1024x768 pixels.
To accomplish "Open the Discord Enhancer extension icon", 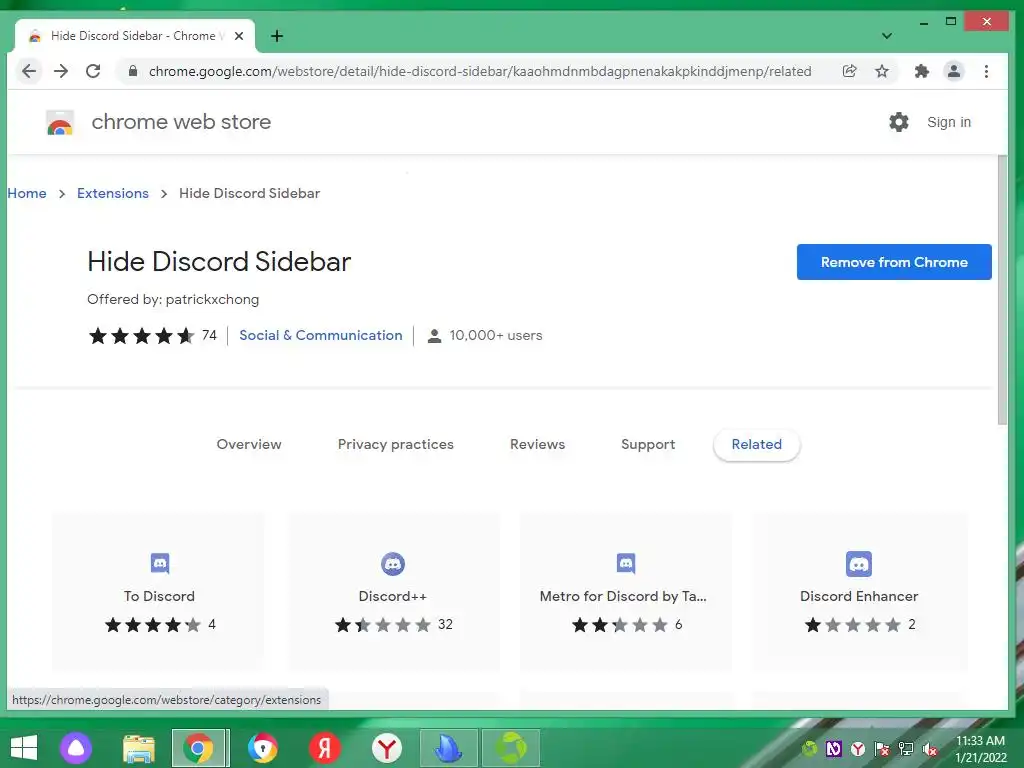I will pos(859,564).
